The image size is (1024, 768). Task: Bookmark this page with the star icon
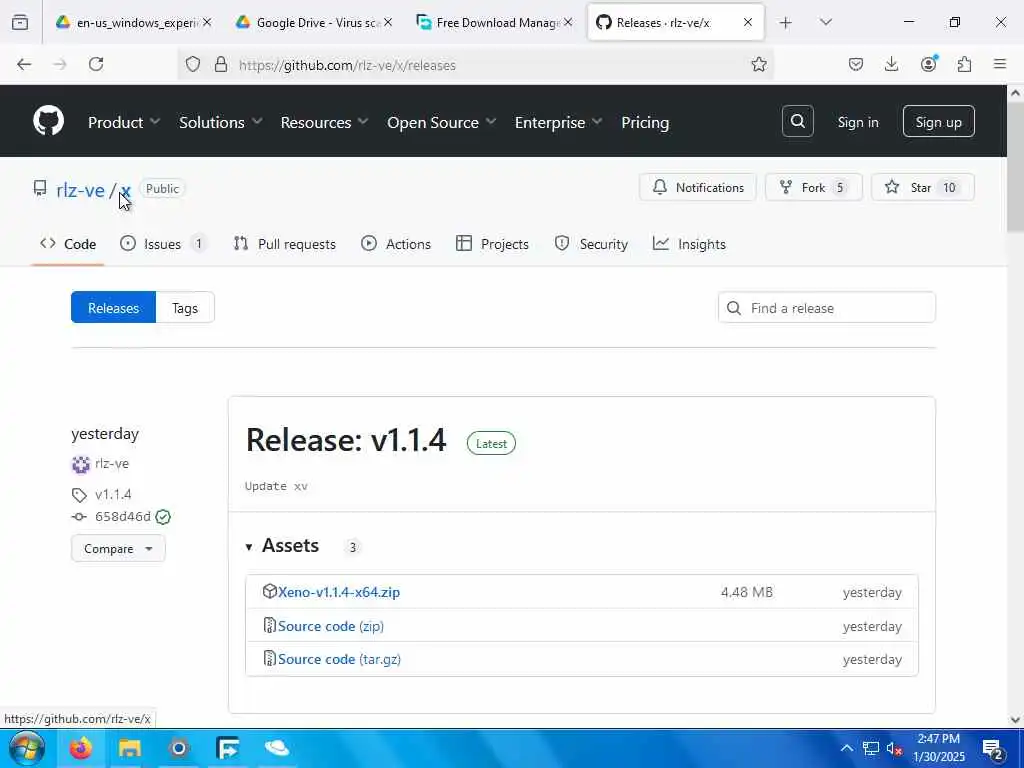pyautogui.click(x=758, y=64)
